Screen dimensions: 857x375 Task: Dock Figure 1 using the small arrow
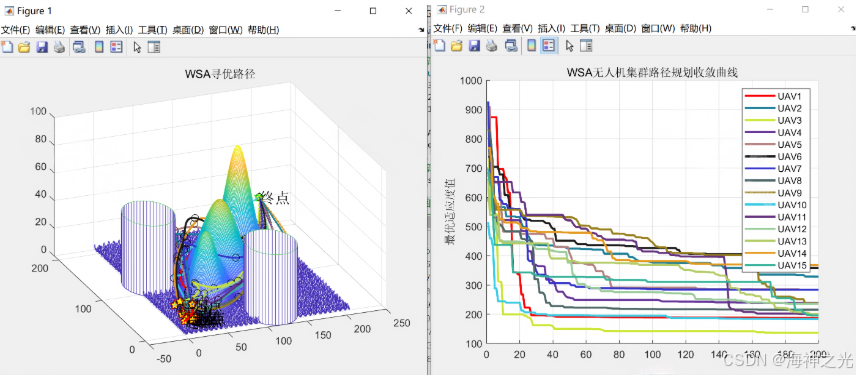(421, 30)
